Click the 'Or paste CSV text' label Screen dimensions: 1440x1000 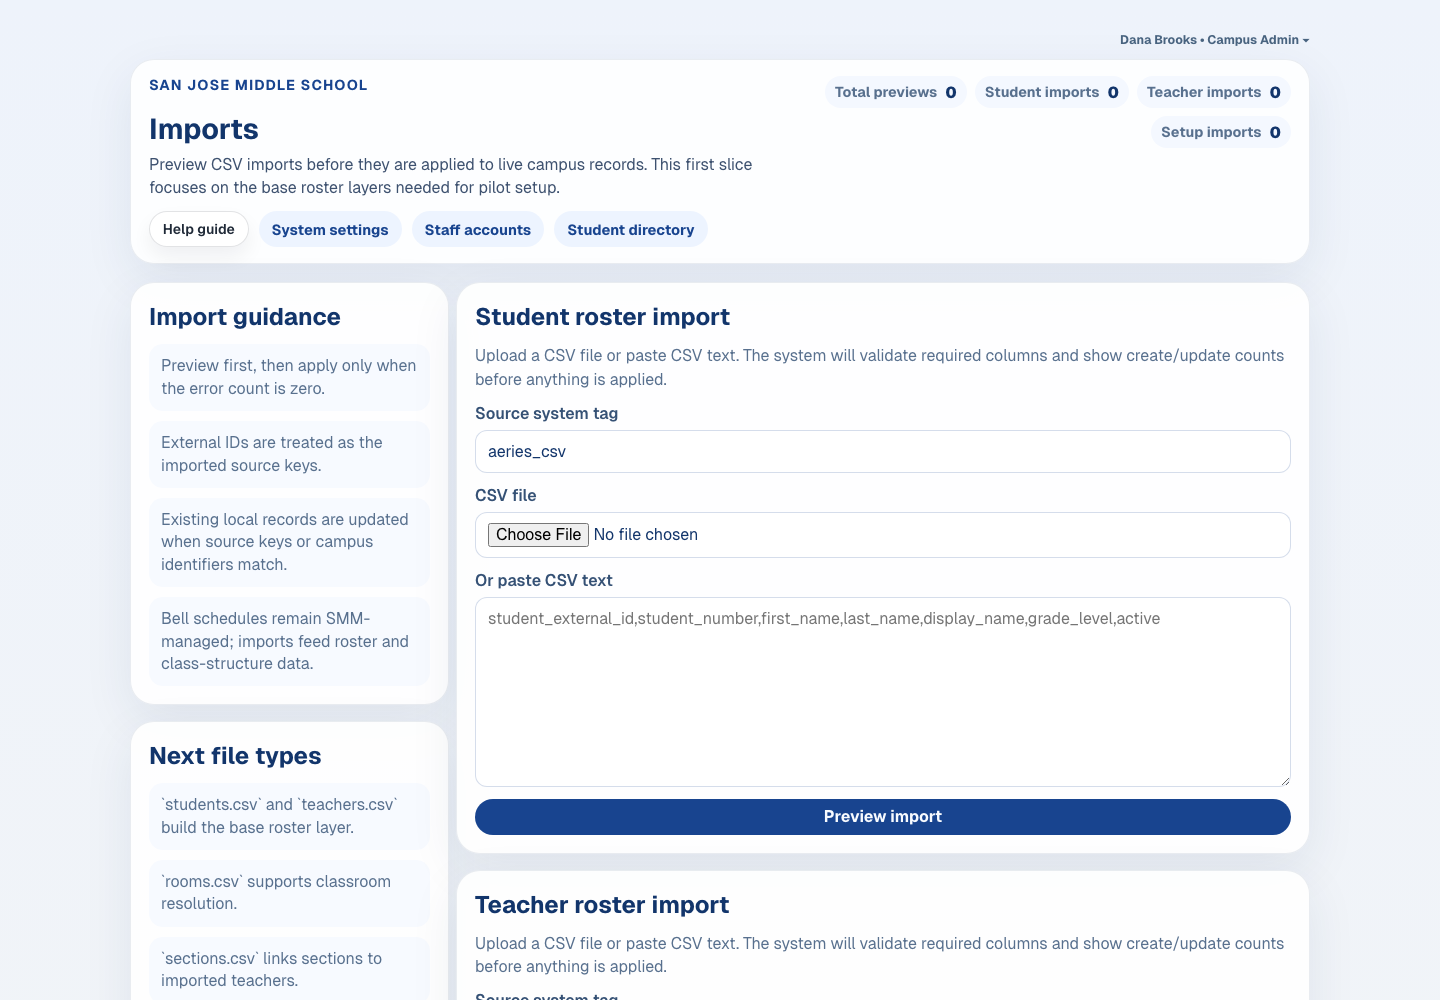click(544, 581)
